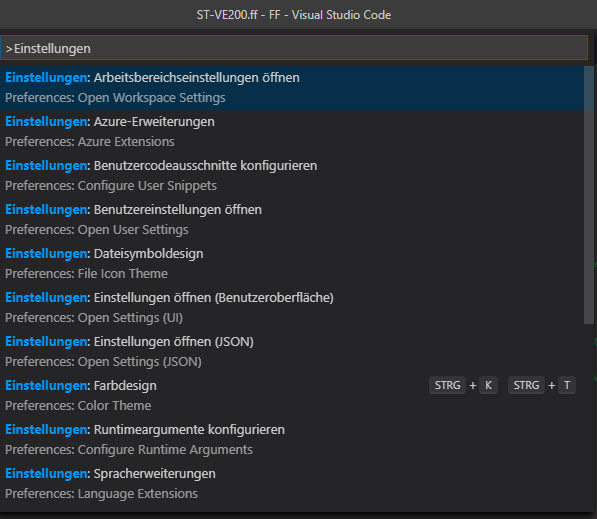The image size is (597, 519).
Task: Run Runtimeargumente konfigurieren command
Action: click(x=292, y=439)
